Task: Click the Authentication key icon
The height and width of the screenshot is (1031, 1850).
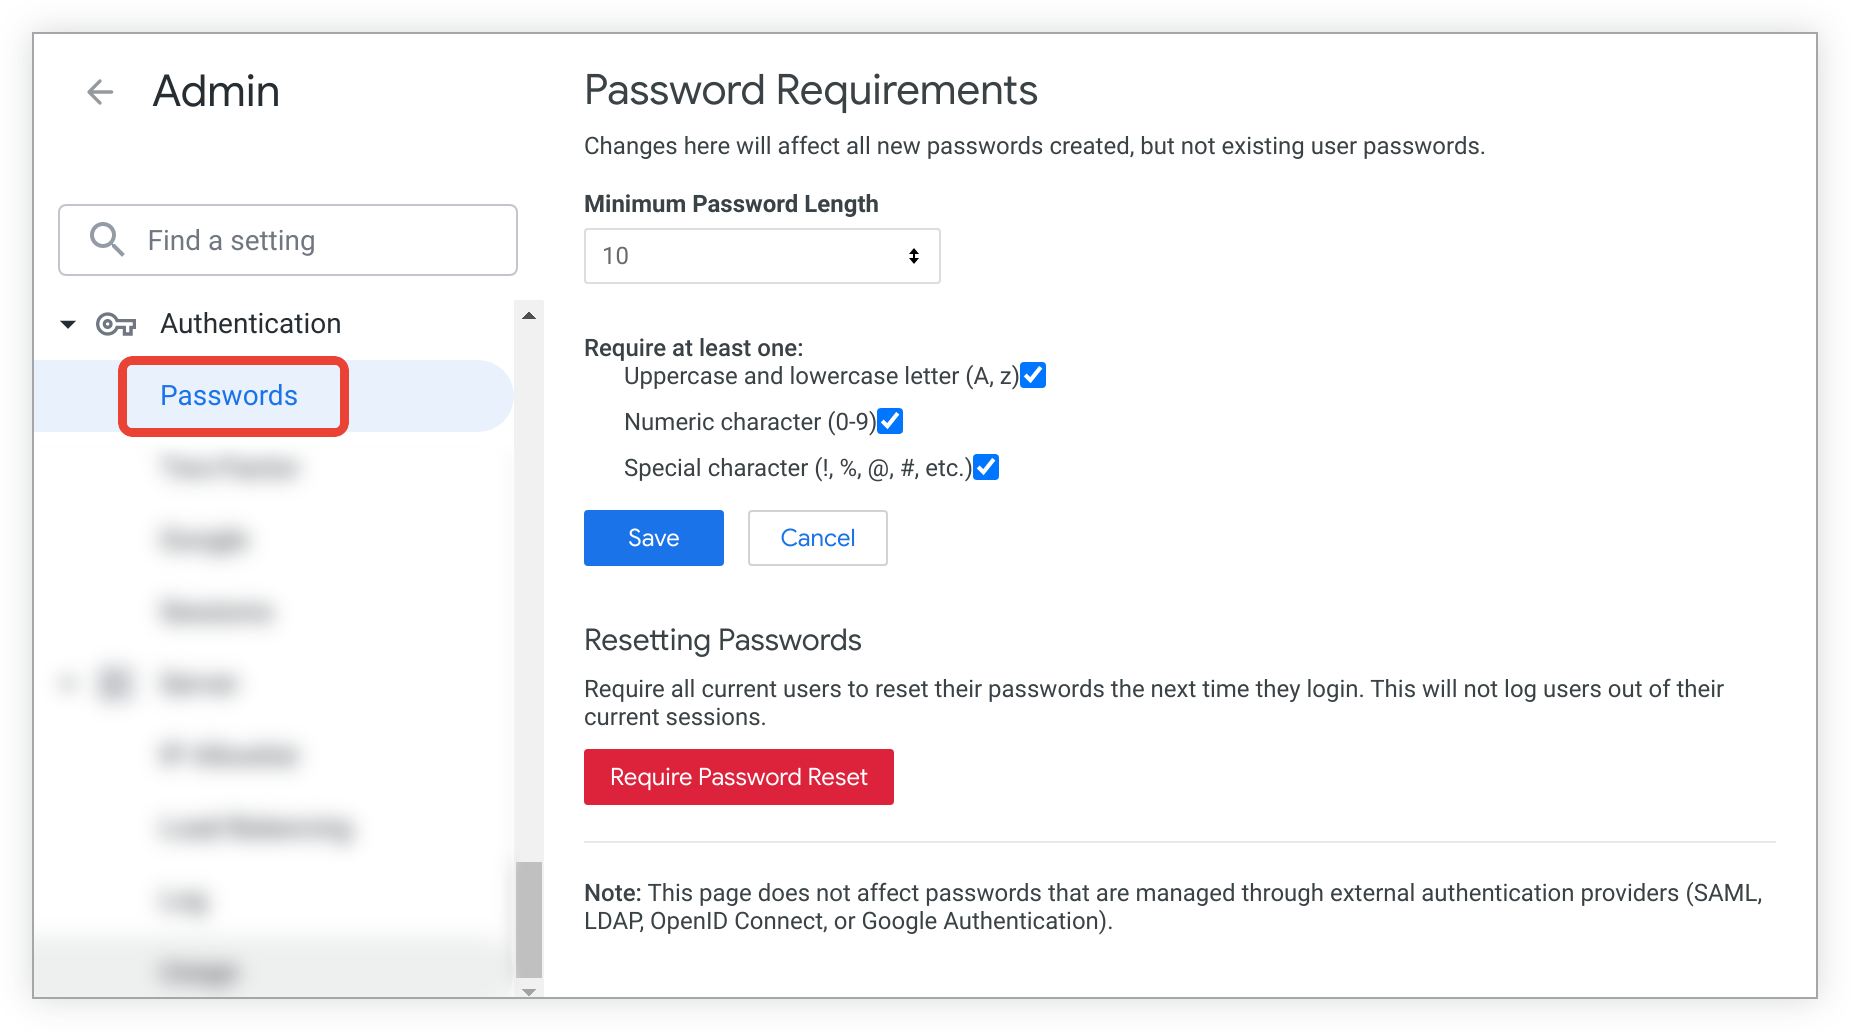Action: (x=116, y=324)
